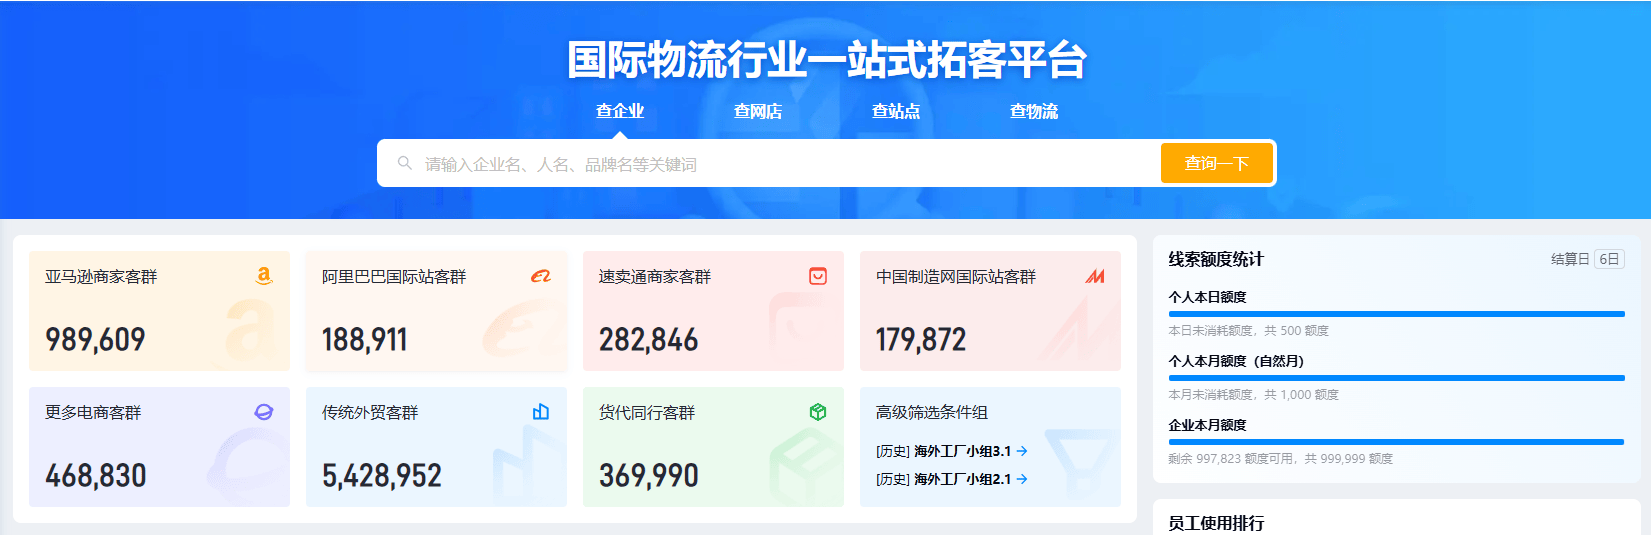Click the 989,609 count value
1651x535 pixels.
click(95, 340)
